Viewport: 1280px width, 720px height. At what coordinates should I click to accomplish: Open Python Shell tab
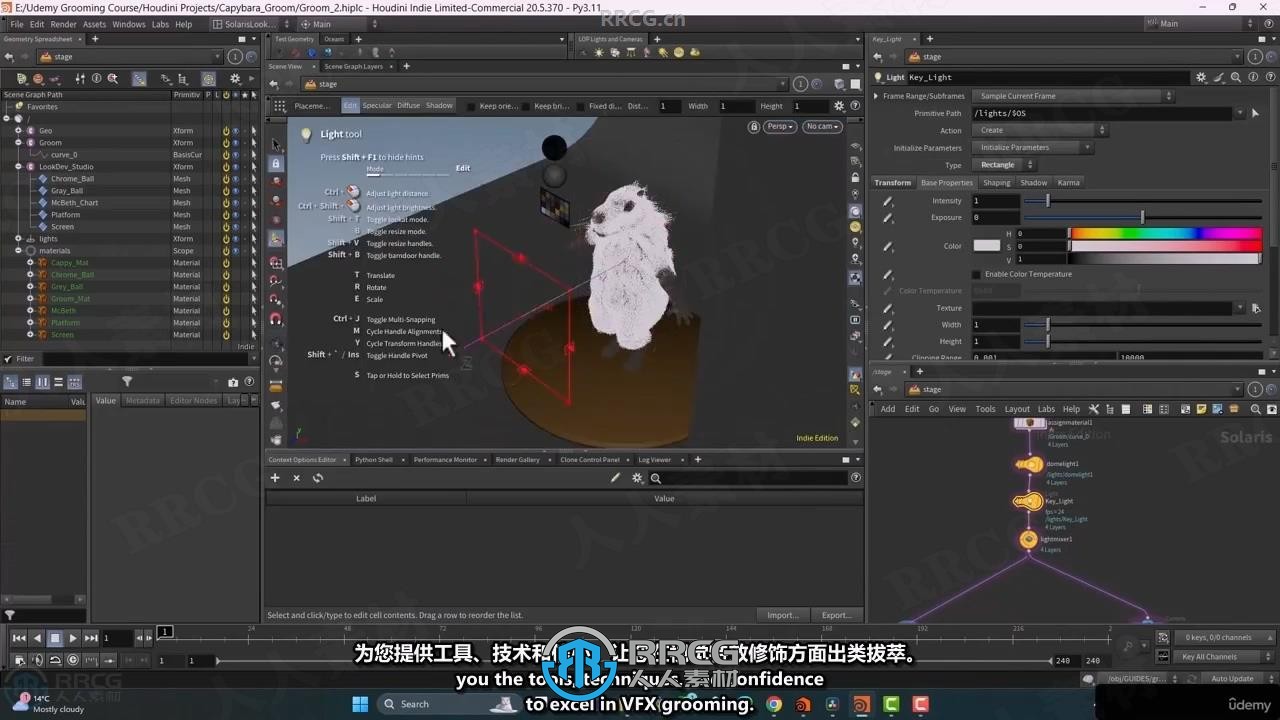pos(374,460)
